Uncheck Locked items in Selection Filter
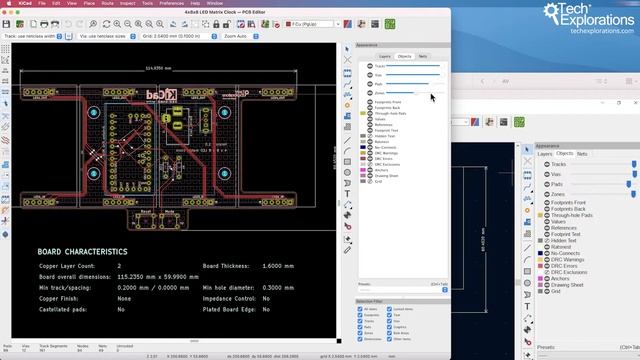Image resolution: width=640 pixels, height=360 pixels. pyautogui.click(x=389, y=309)
